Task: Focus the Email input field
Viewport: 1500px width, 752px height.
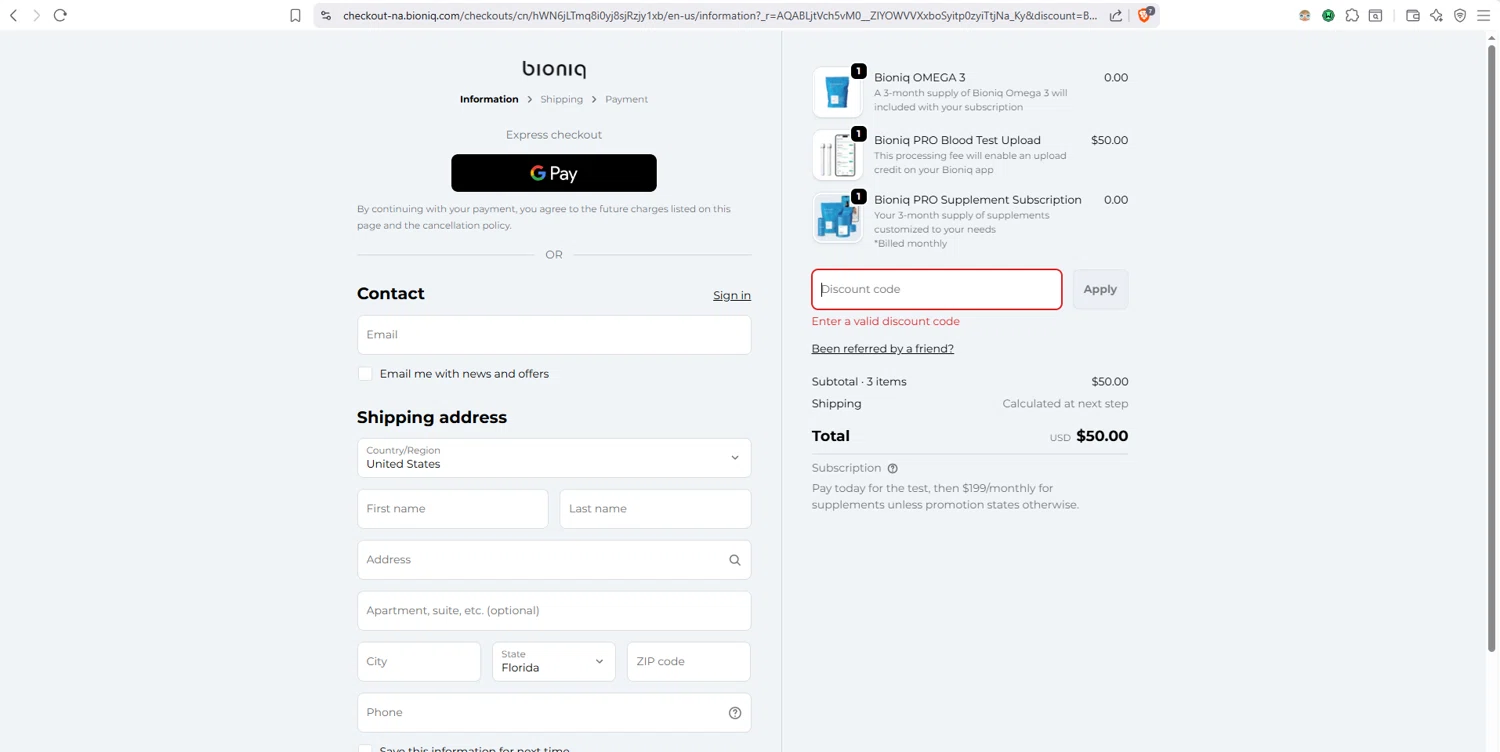Action: pyautogui.click(x=554, y=335)
